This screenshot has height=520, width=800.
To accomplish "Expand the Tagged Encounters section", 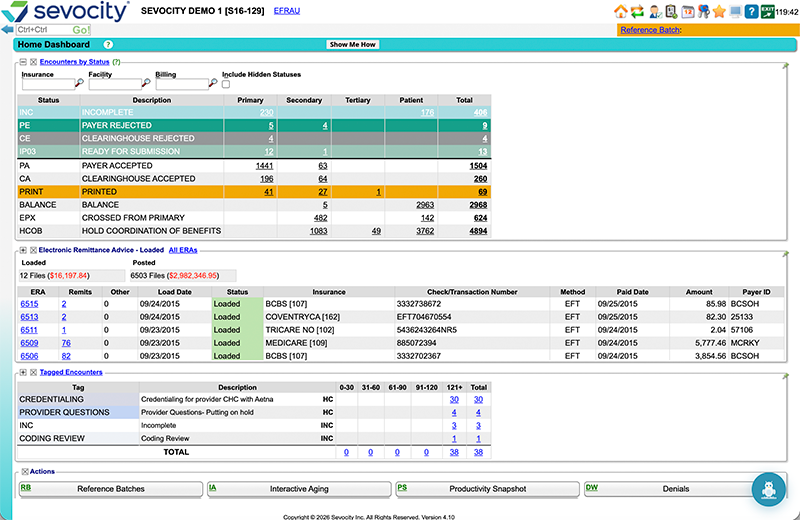I will click(x=23, y=373).
